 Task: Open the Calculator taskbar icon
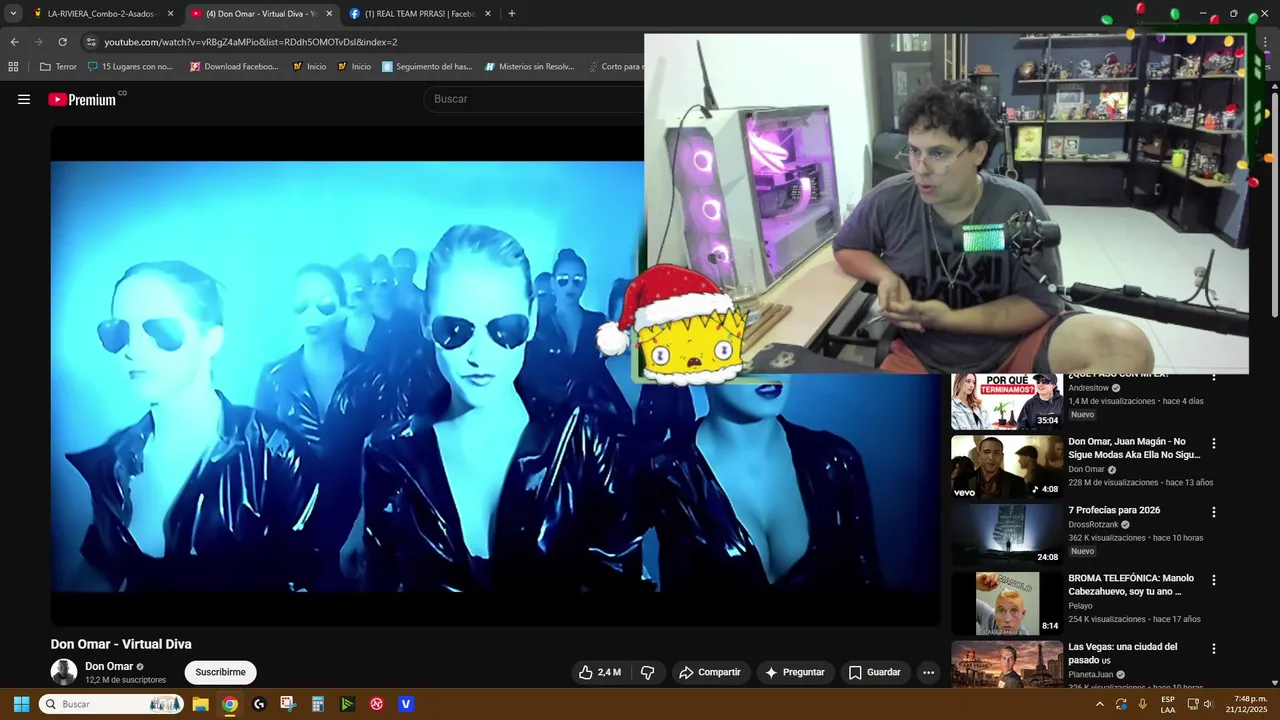click(318, 704)
